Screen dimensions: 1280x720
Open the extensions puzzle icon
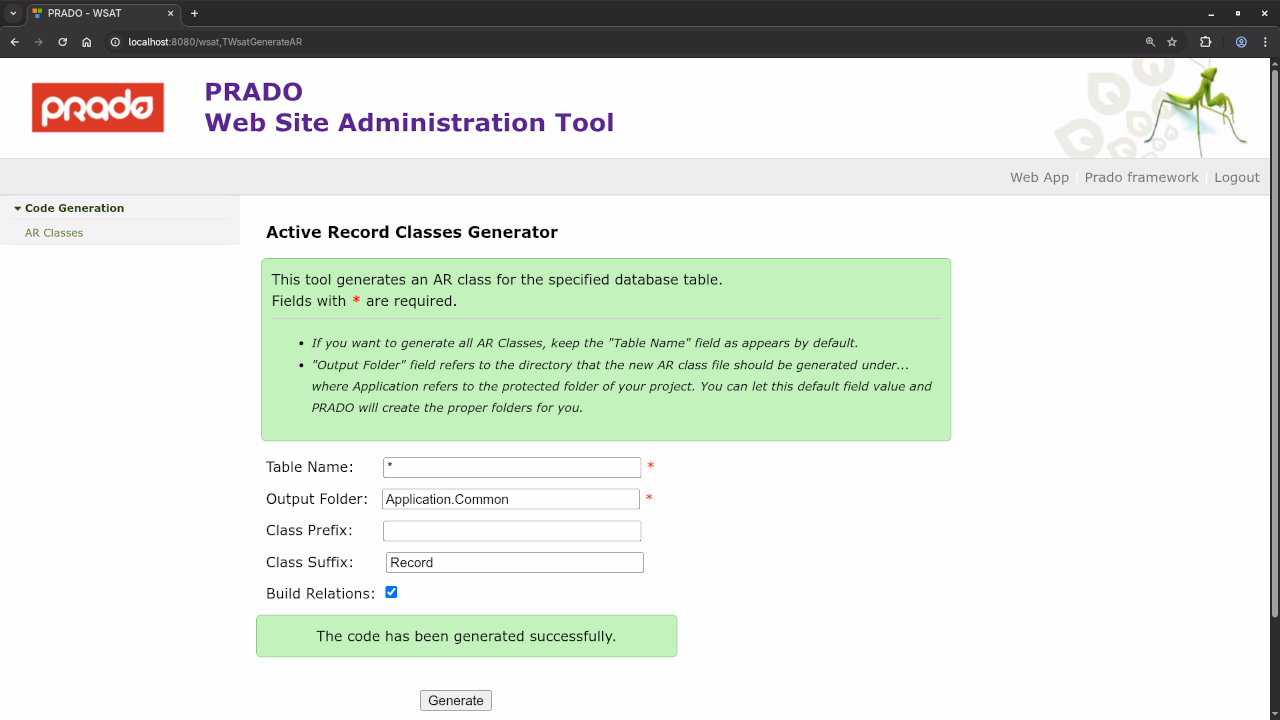click(x=1205, y=42)
